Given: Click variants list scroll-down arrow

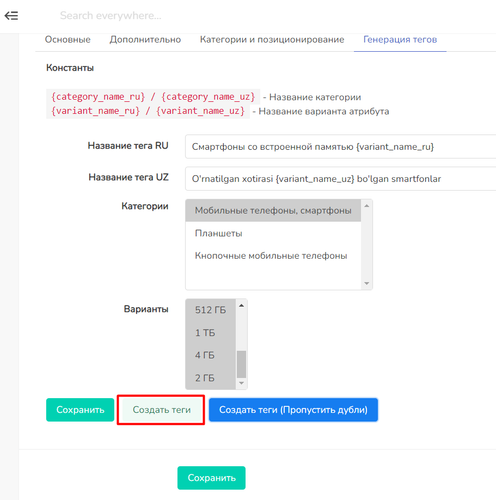Looking at the screenshot, I should click(242, 383).
